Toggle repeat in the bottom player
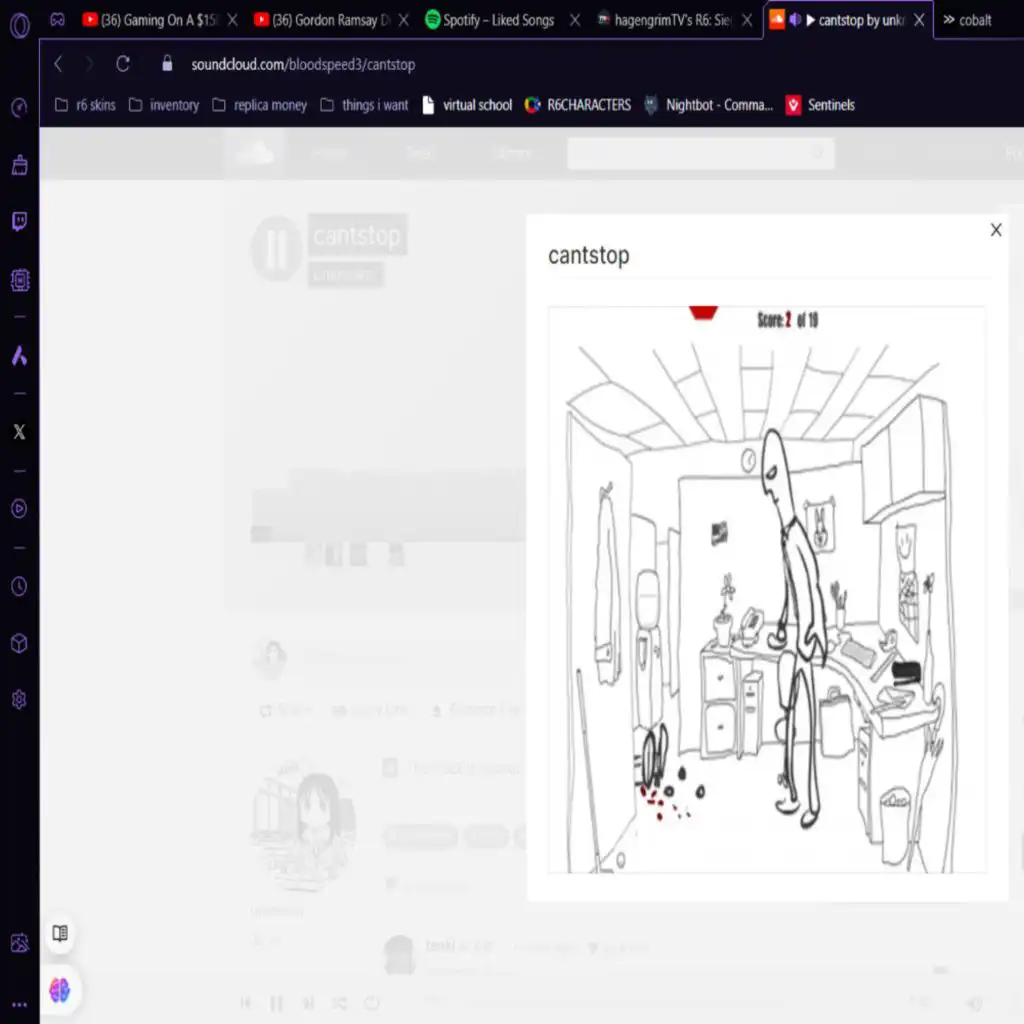 372,1003
